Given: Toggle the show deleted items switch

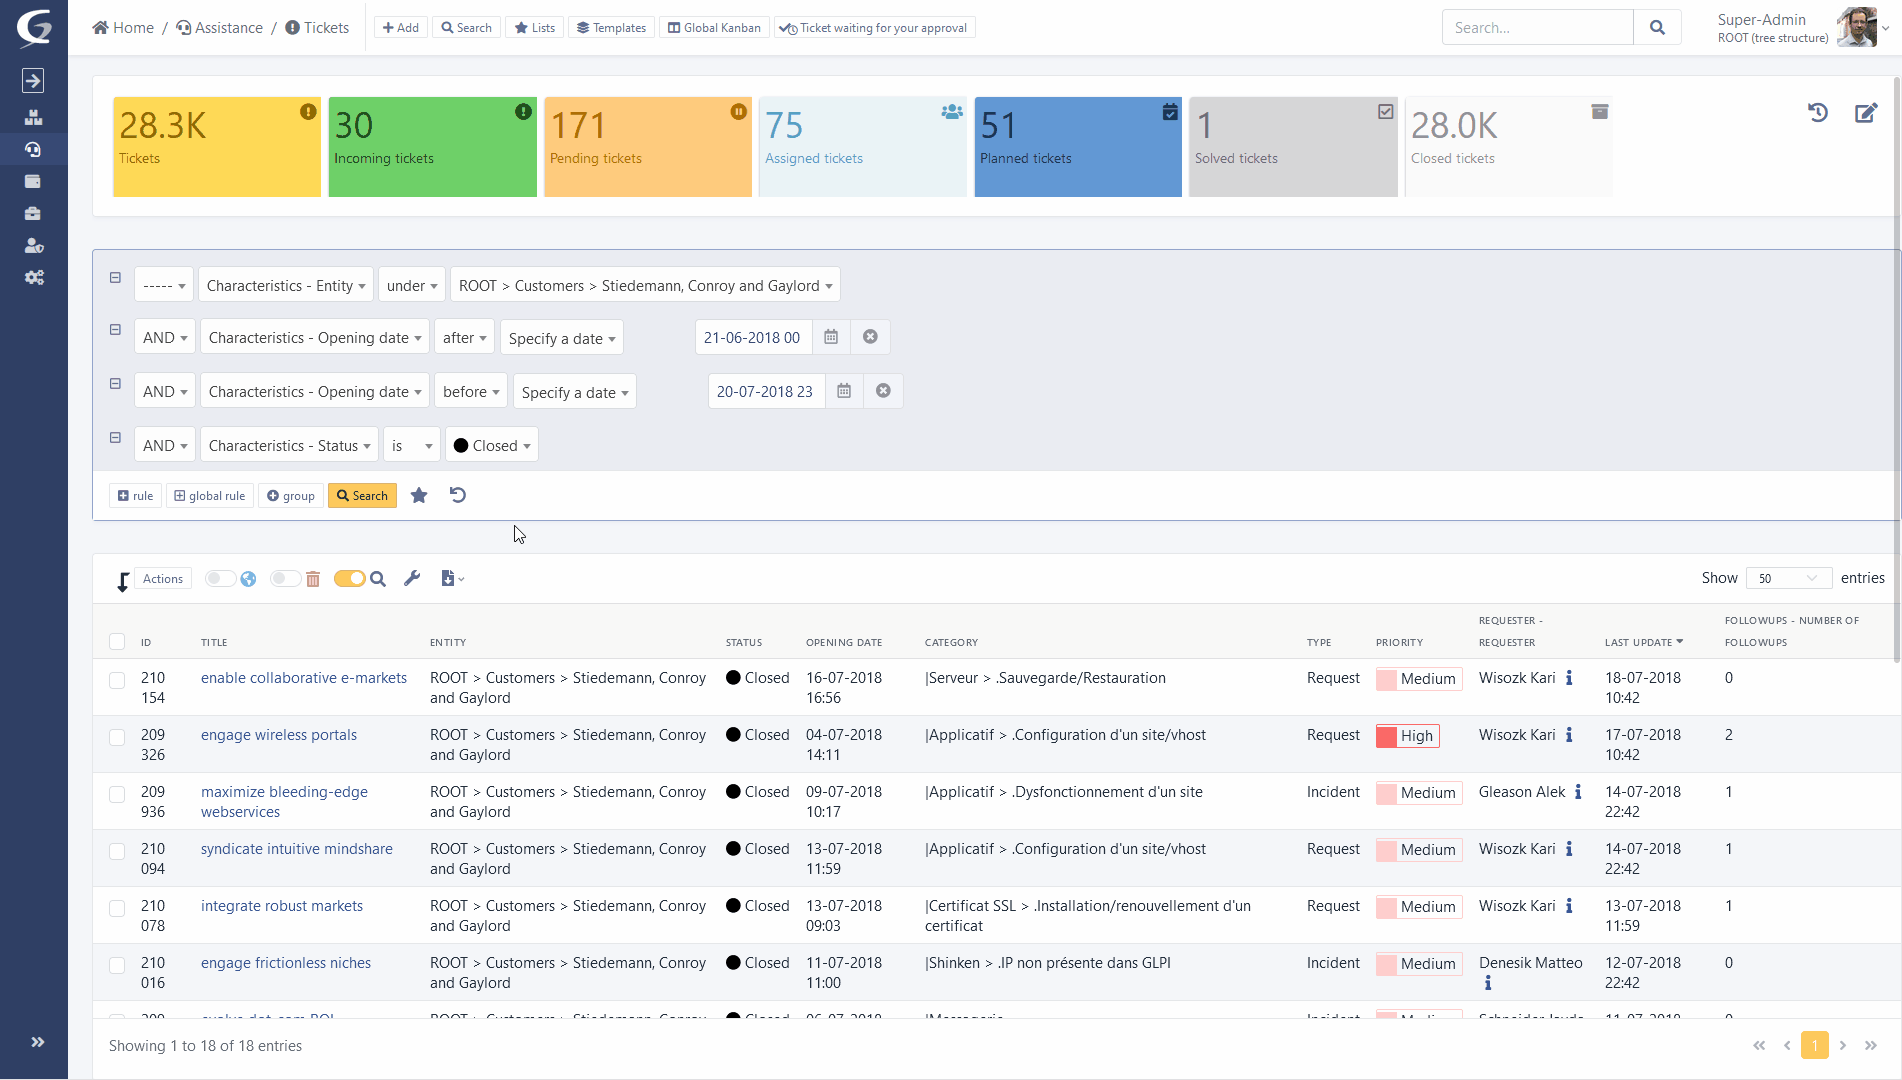Looking at the screenshot, I should [286, 578].
